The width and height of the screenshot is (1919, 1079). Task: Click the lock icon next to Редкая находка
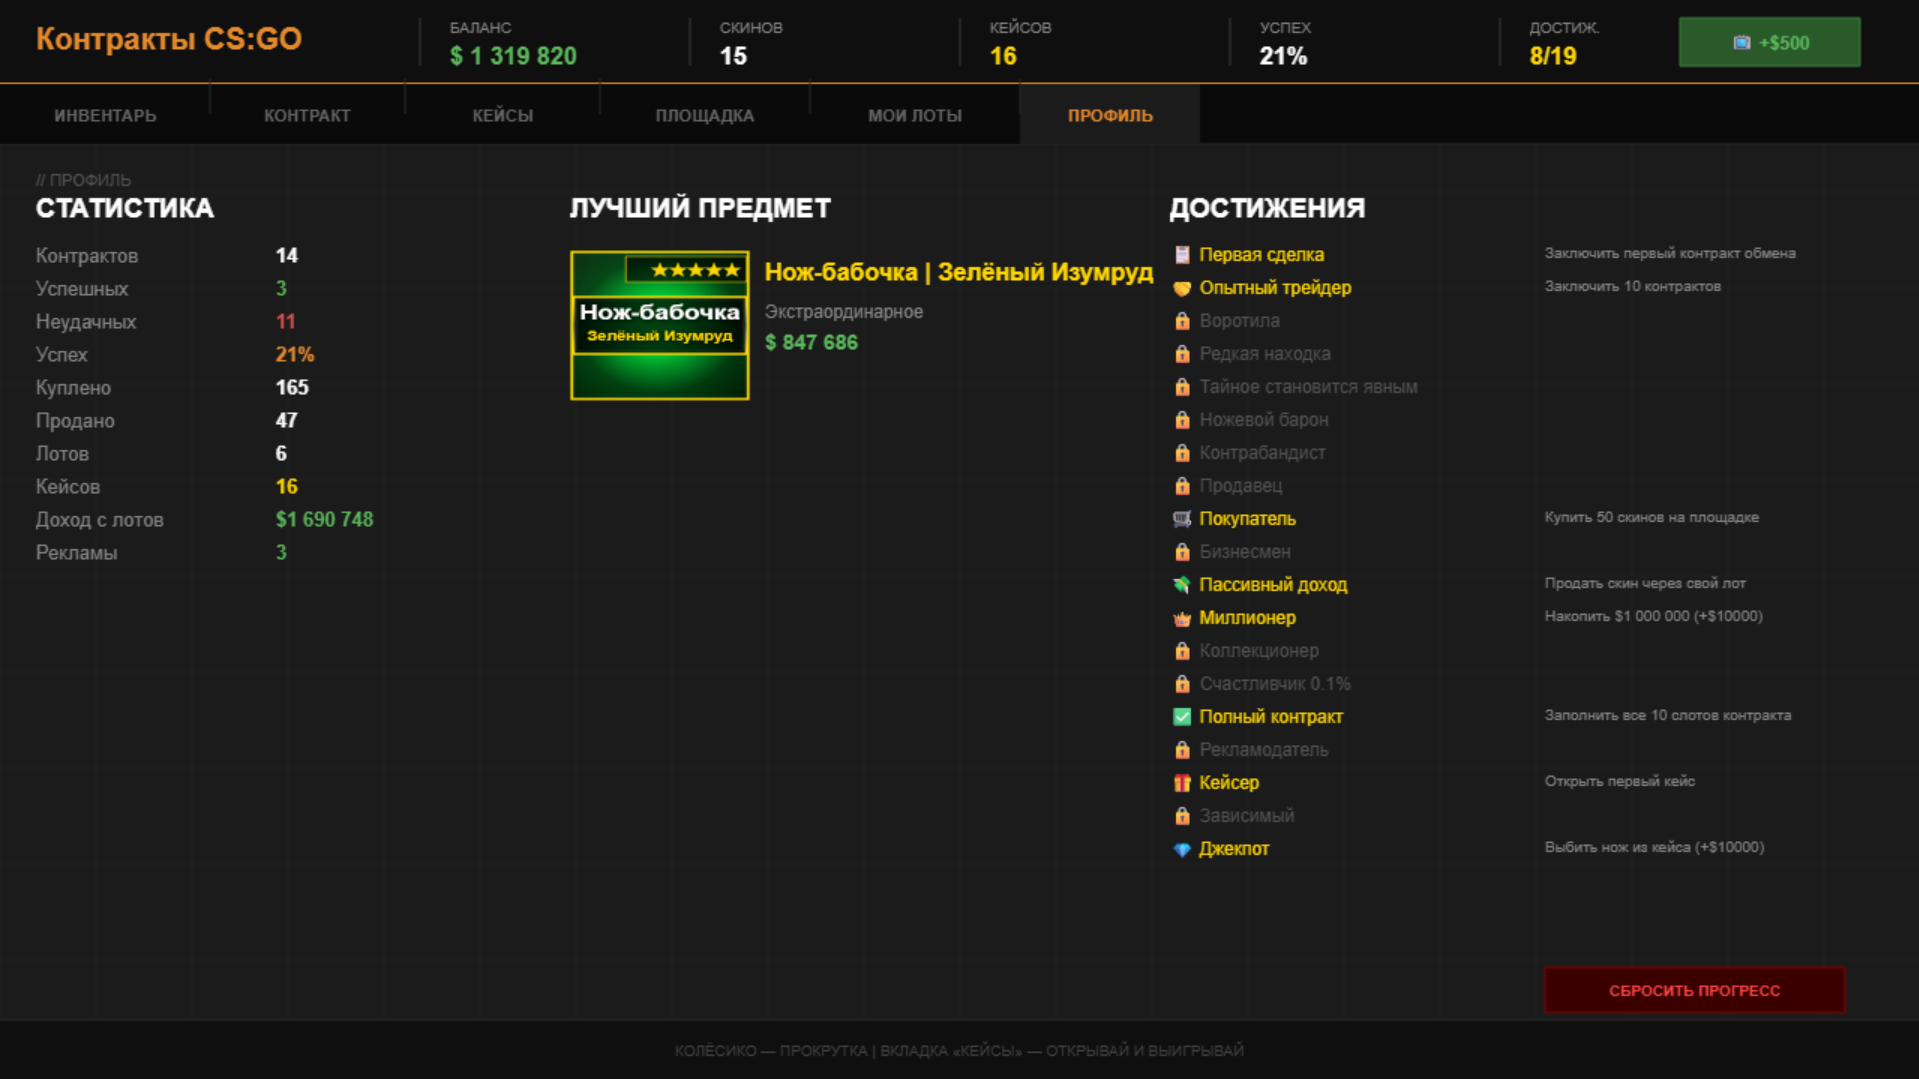(x=1182, y=354)
